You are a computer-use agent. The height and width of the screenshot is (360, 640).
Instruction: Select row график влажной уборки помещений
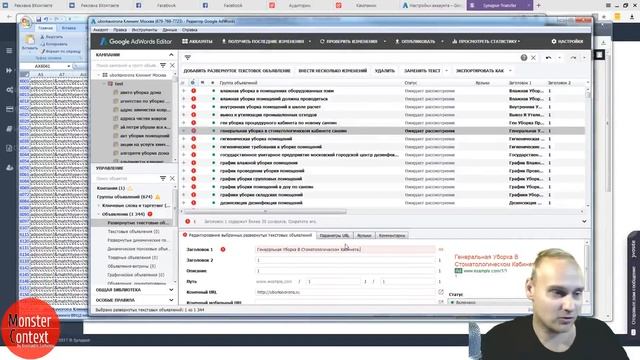383,163
